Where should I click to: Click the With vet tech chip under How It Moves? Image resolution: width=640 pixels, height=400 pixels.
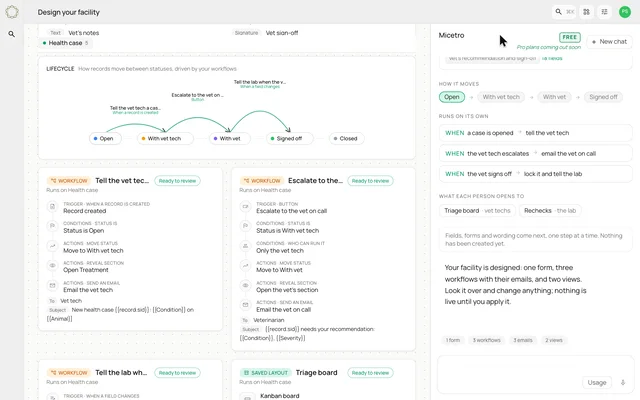coord(501,97)
